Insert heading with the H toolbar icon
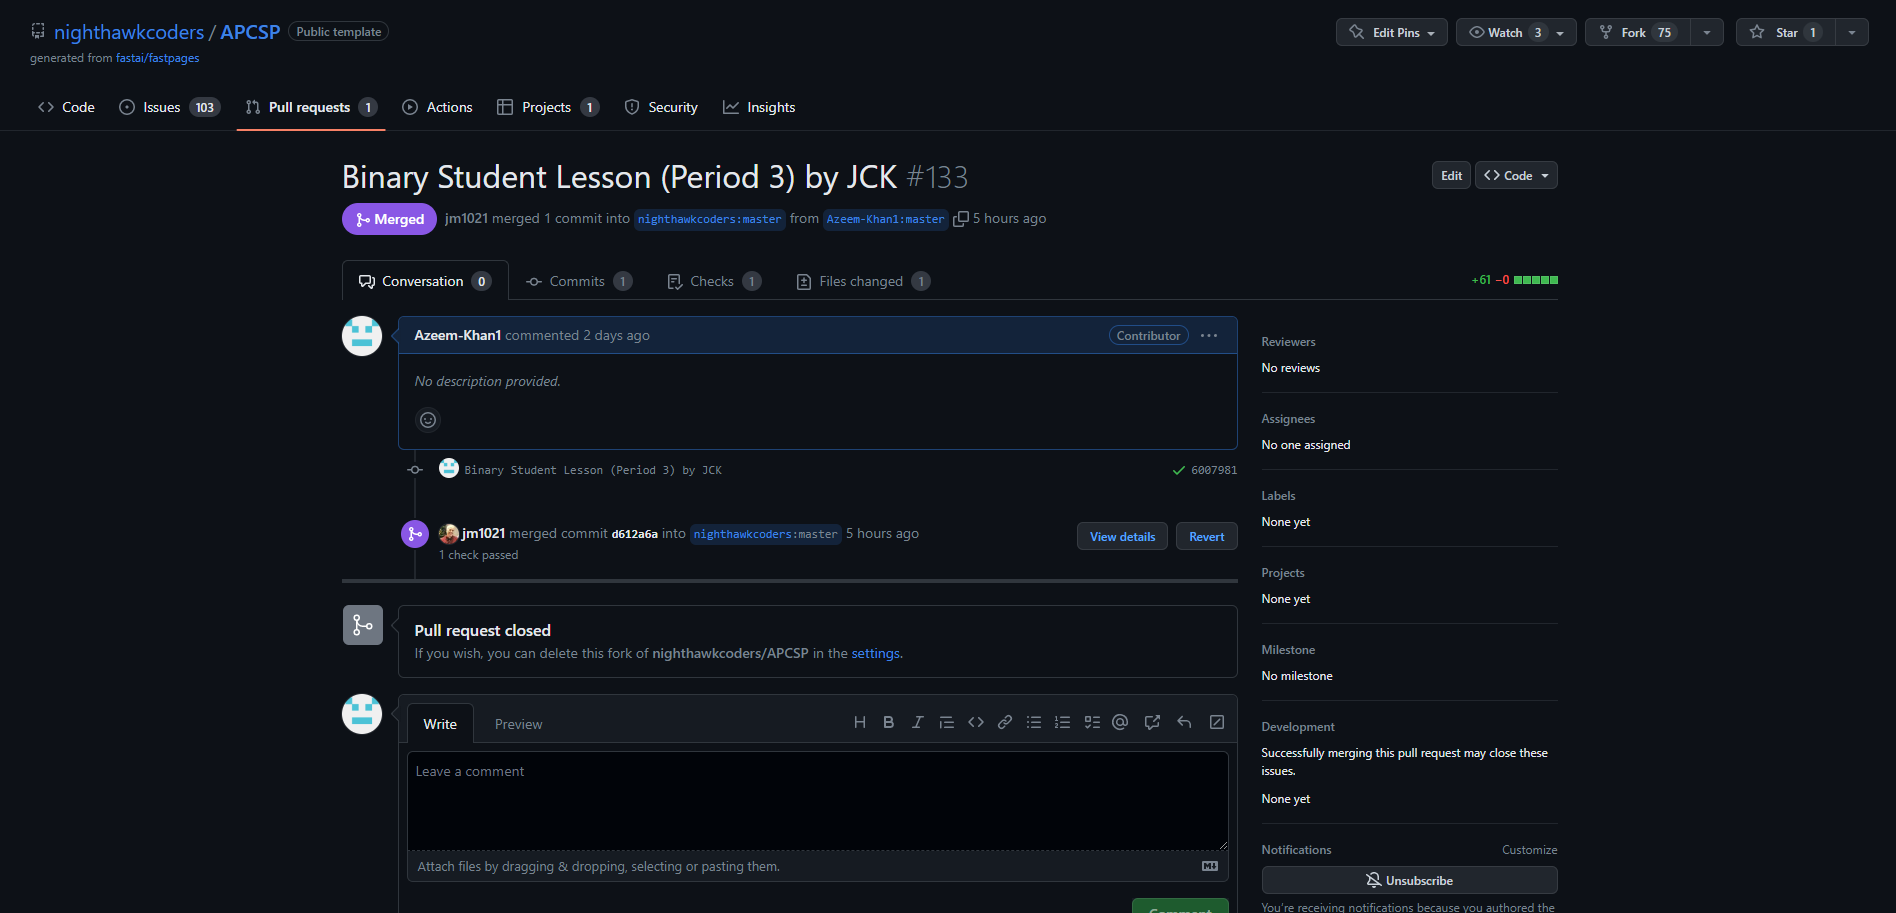Screen dimensions: 1896x913 tap(859, 722)
